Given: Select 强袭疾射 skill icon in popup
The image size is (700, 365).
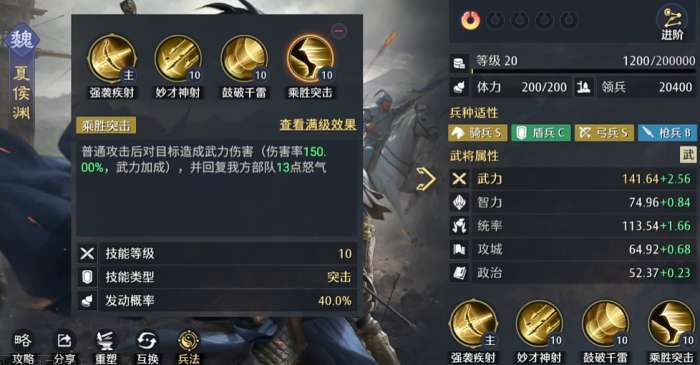Looking at the screenshot, I should click(x=112, y=59).
